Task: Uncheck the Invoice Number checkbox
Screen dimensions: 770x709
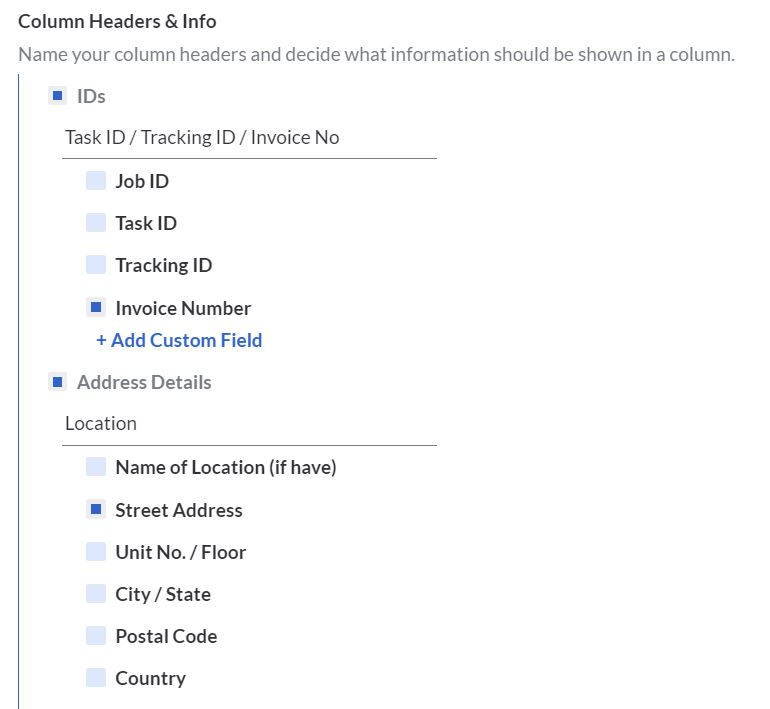Action: pyautogui.click(x=96, y=307)
